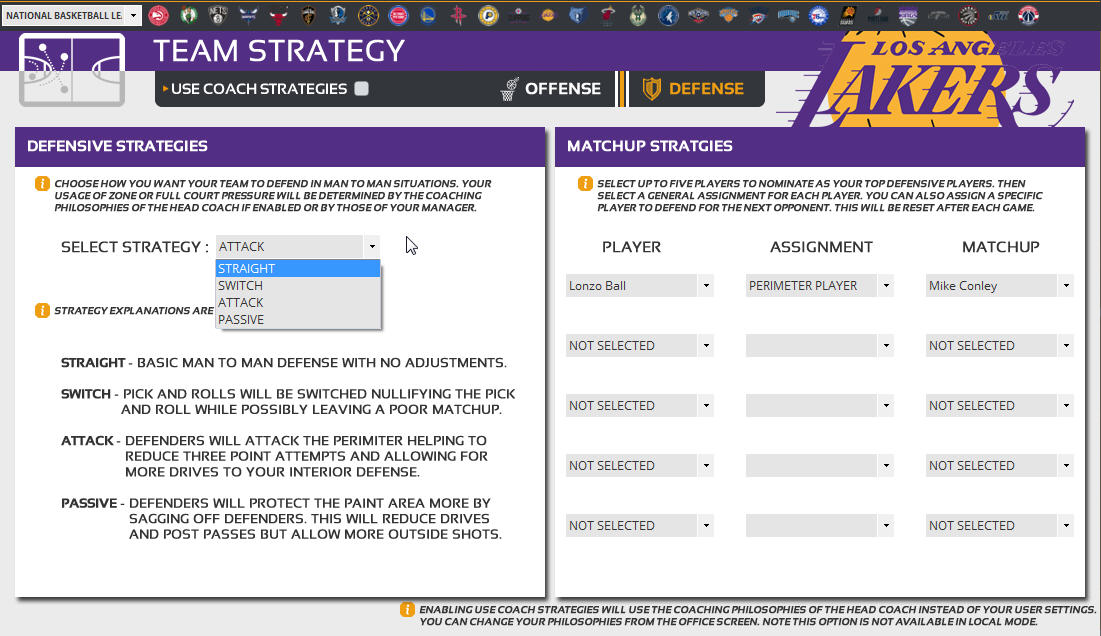Select the Orlando Magic team logo
The image size is (1101, 636).
tap(788, 15)
